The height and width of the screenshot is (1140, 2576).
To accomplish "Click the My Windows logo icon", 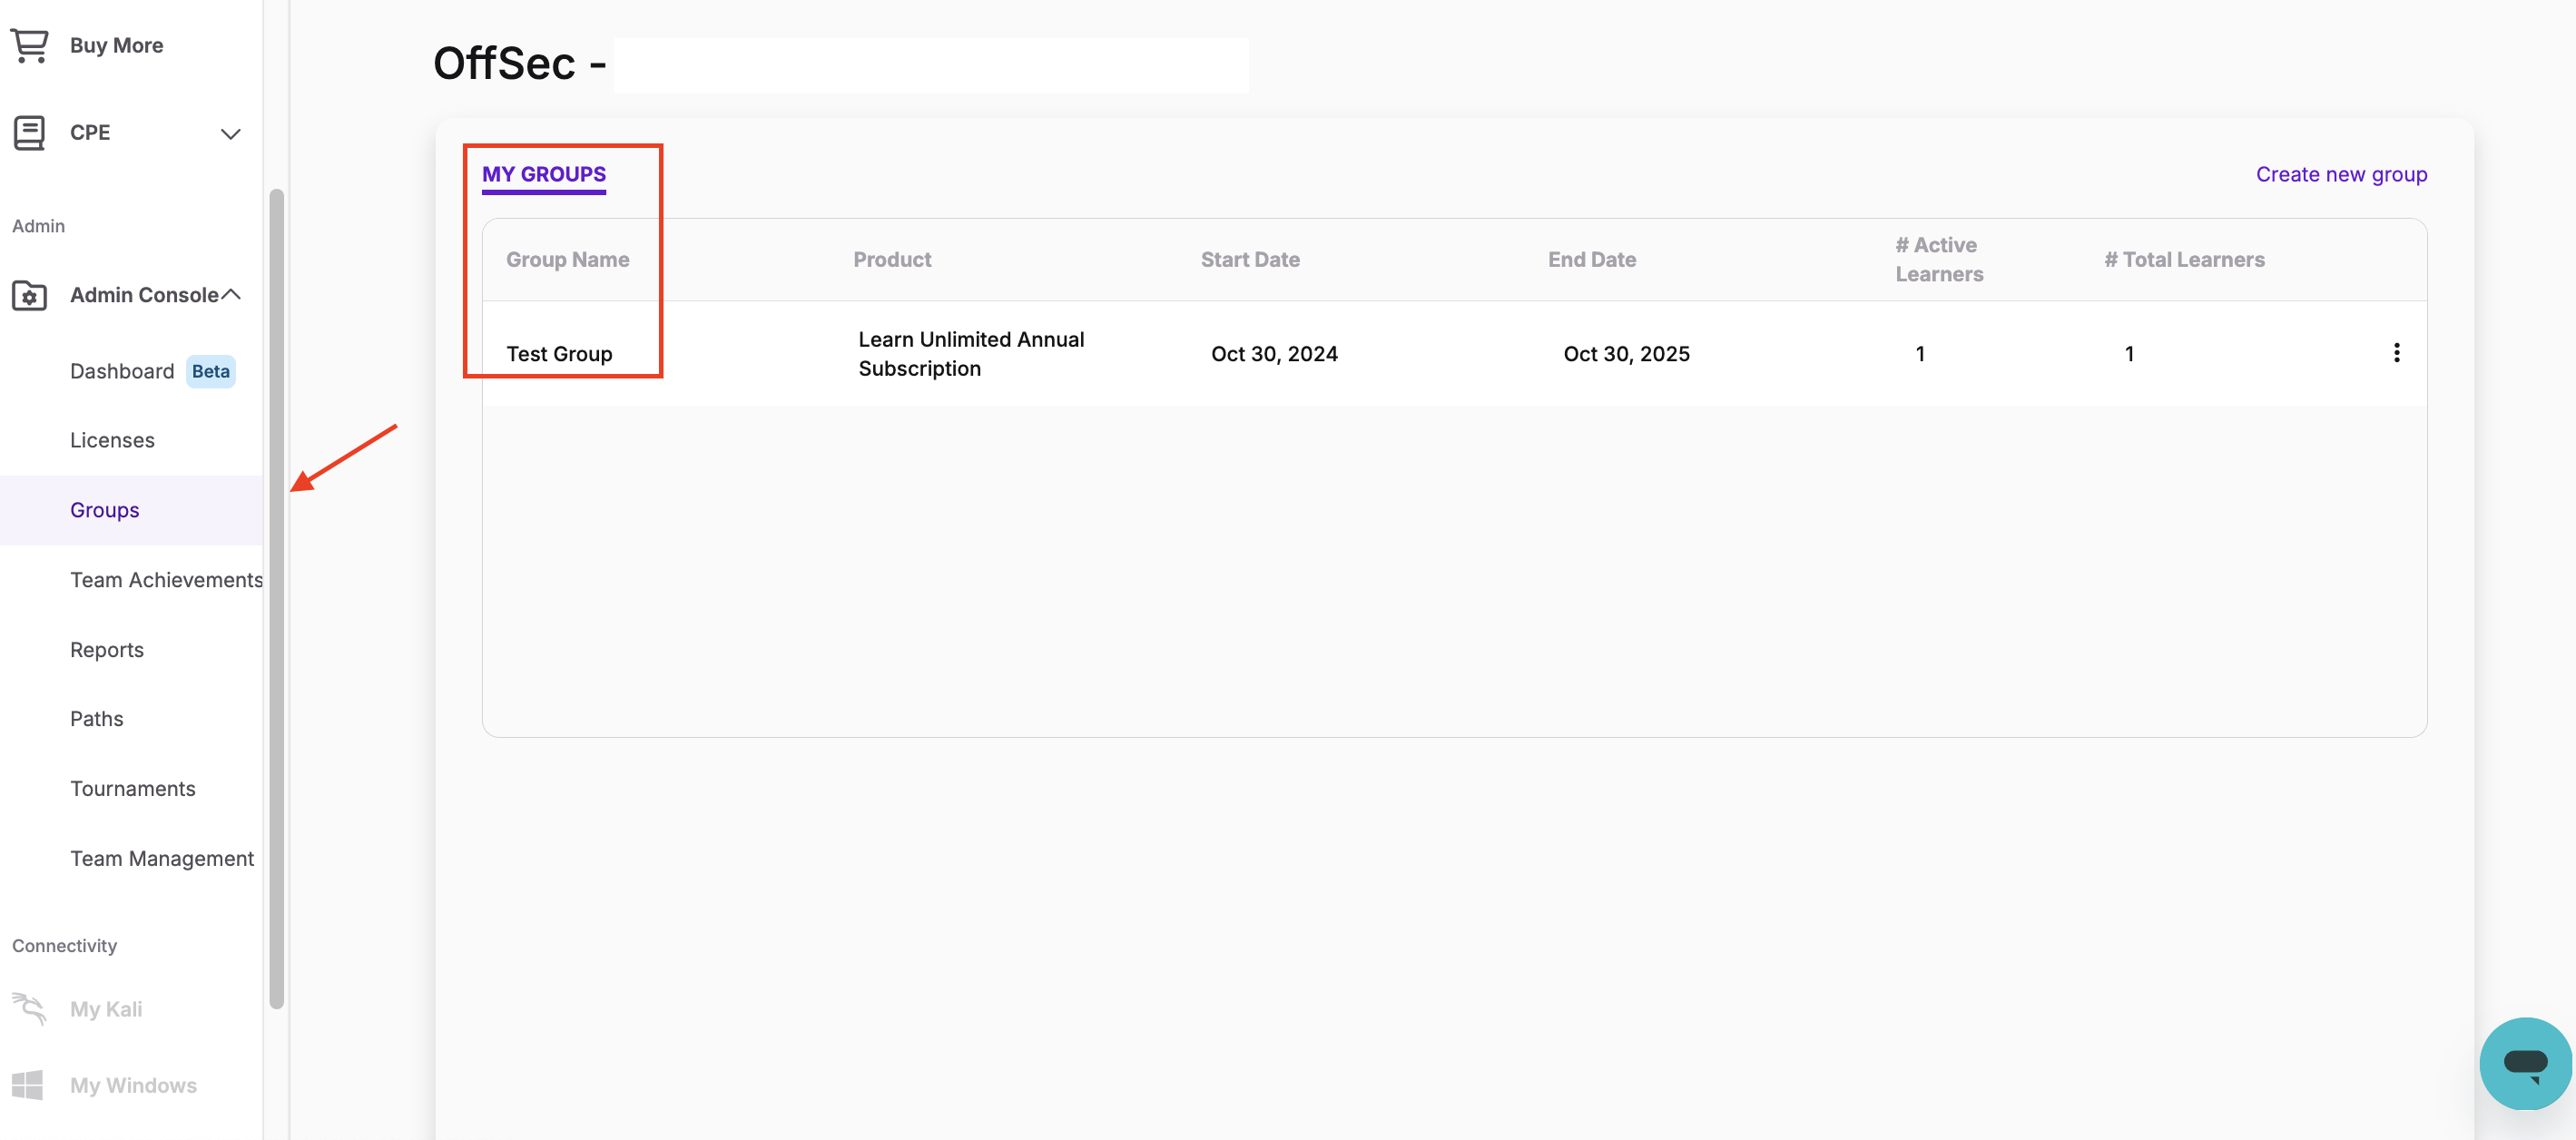I will coord(28,1084).
